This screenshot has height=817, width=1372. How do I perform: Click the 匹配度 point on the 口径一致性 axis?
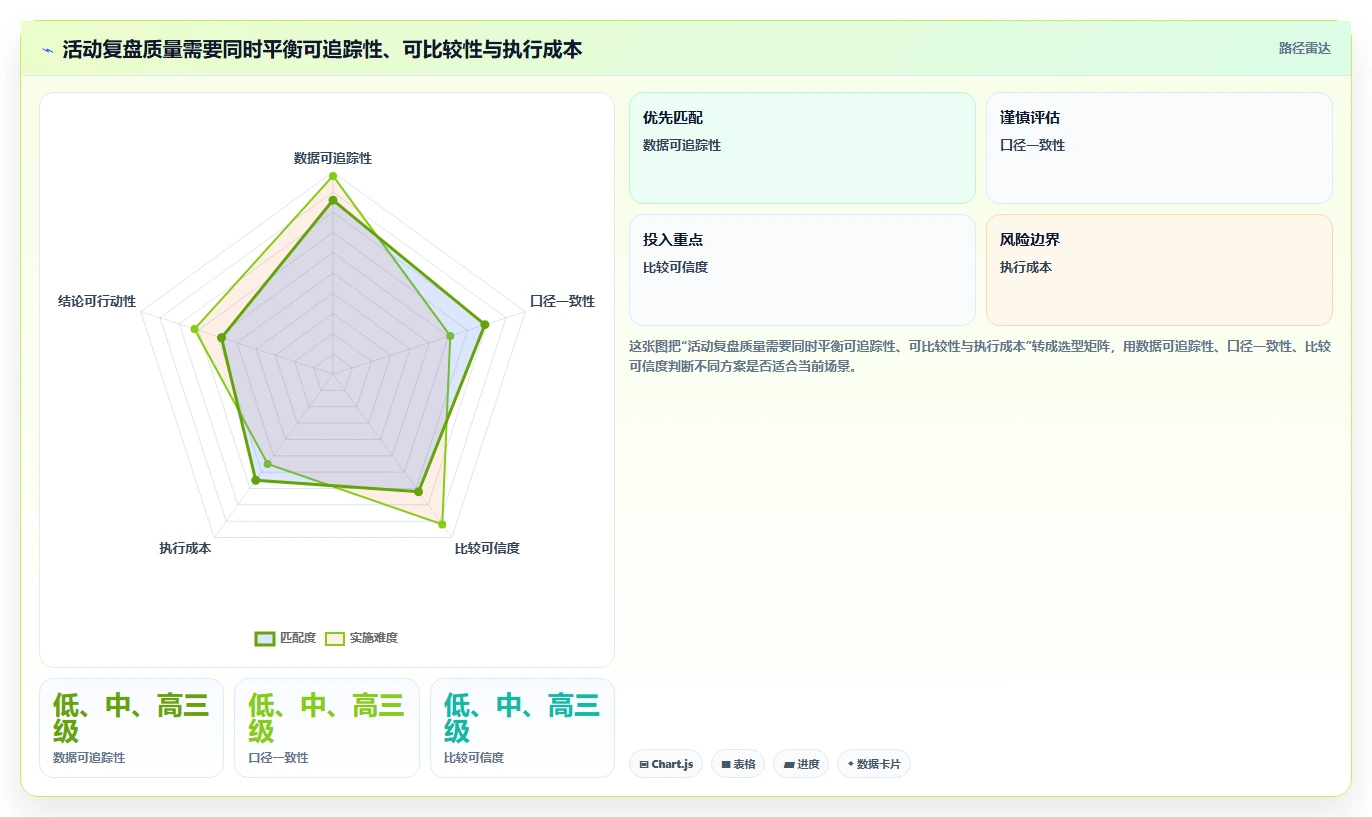[x=485, y=324]
